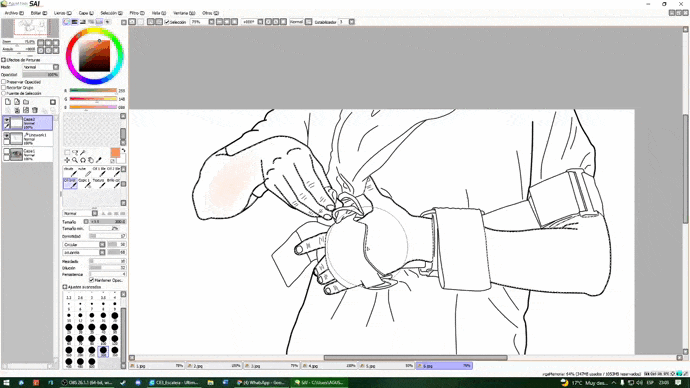Expand Ajustes avanzados section
The image size is (690, 388).
(x=65, y=287)
